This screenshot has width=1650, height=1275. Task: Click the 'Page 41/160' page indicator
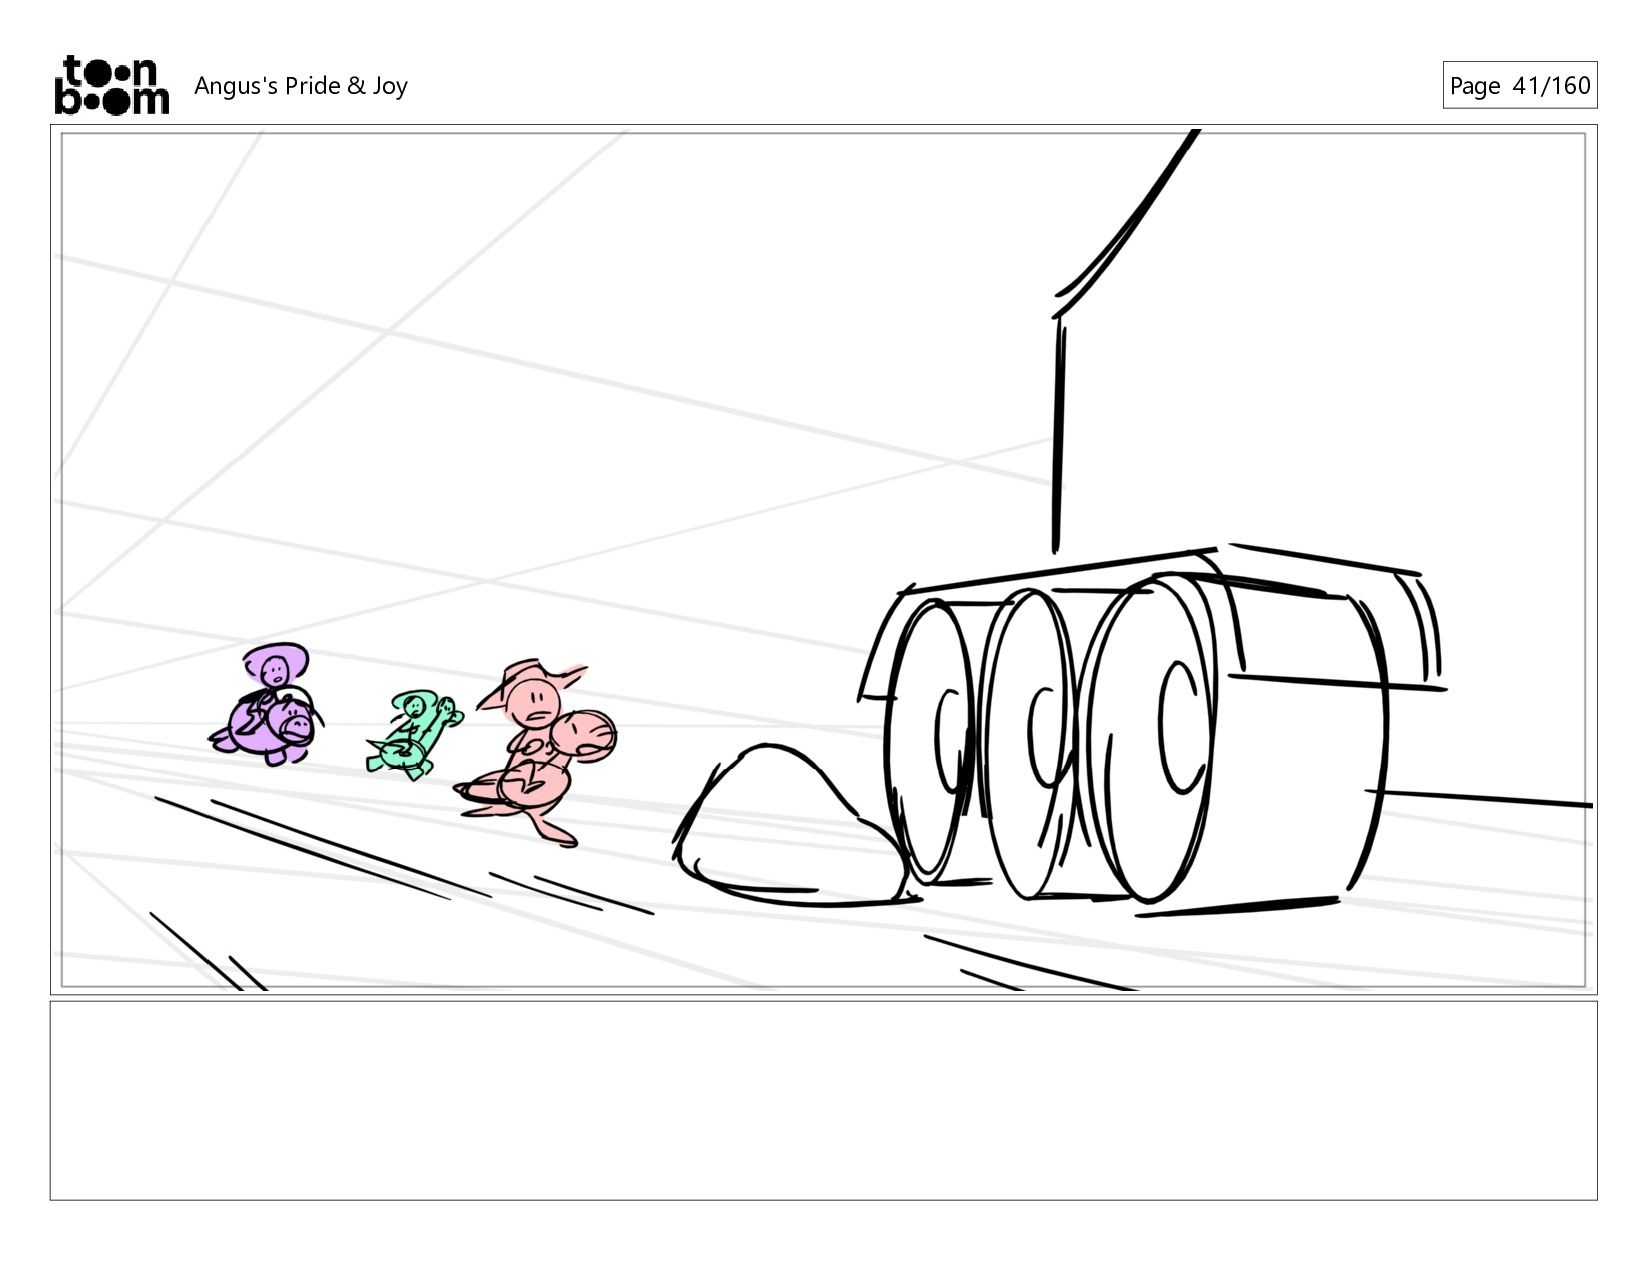point(1519,85)
